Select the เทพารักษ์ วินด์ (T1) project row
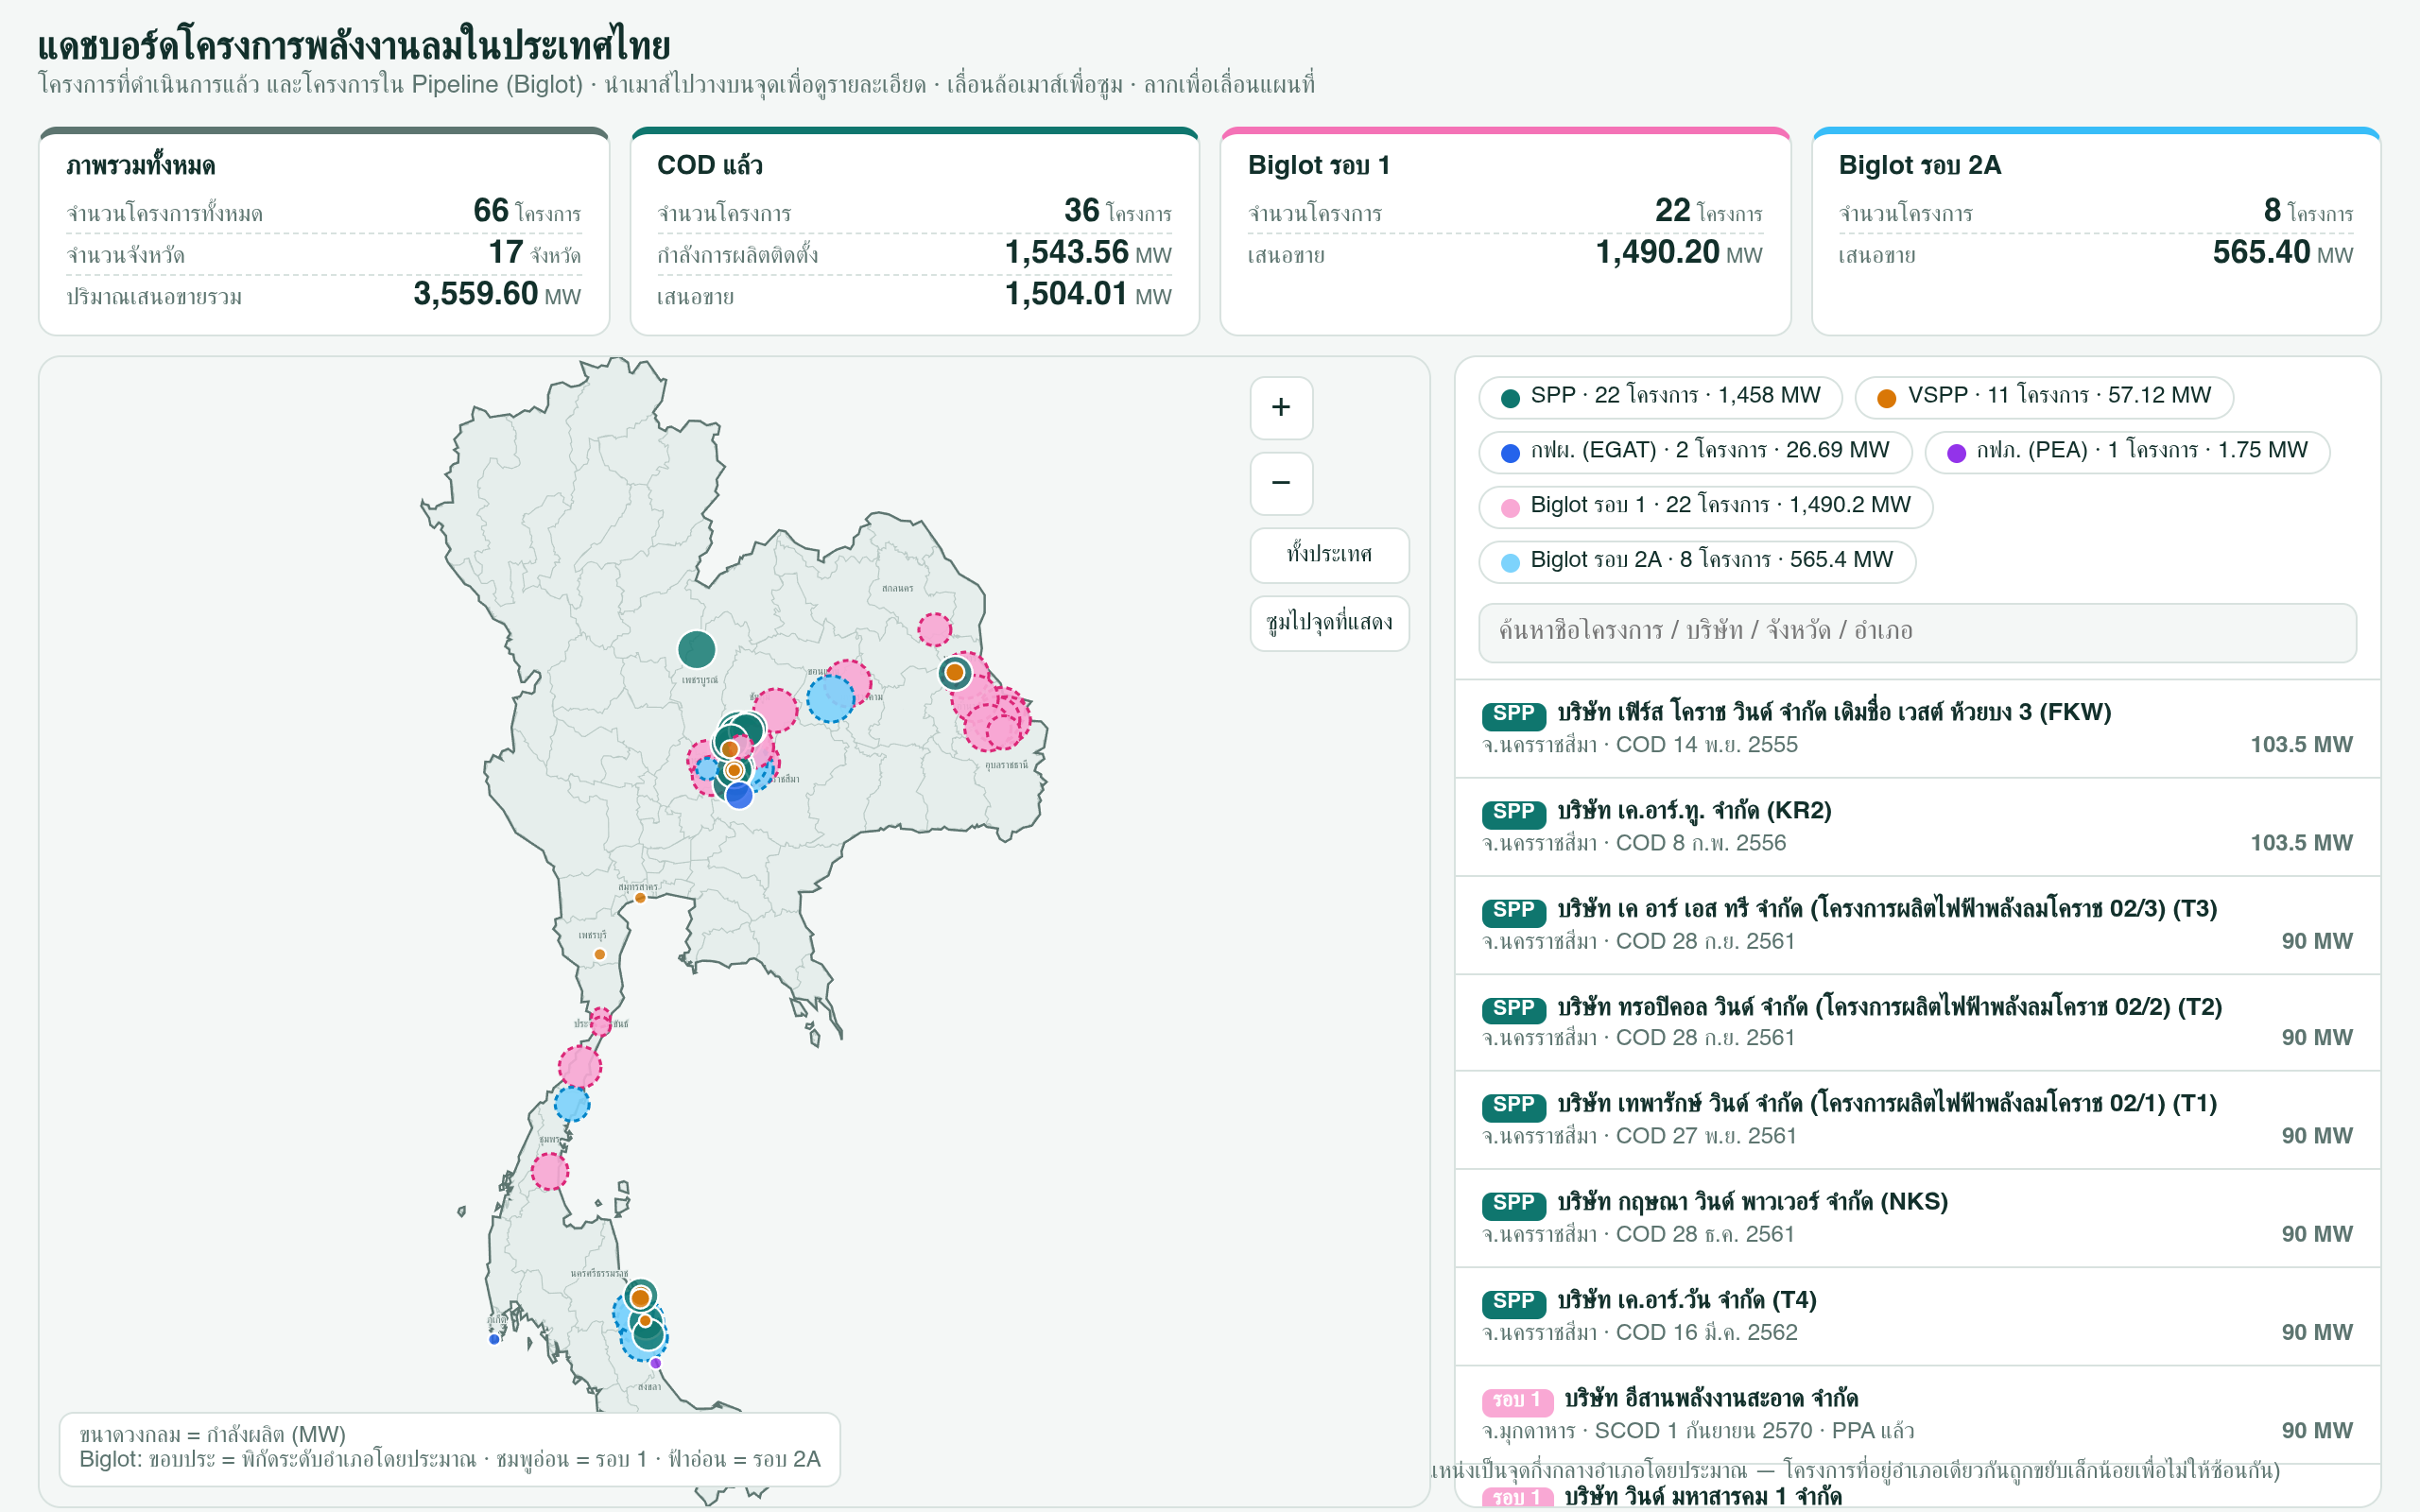The image size is (2420, 1512). point(1917,1120)
